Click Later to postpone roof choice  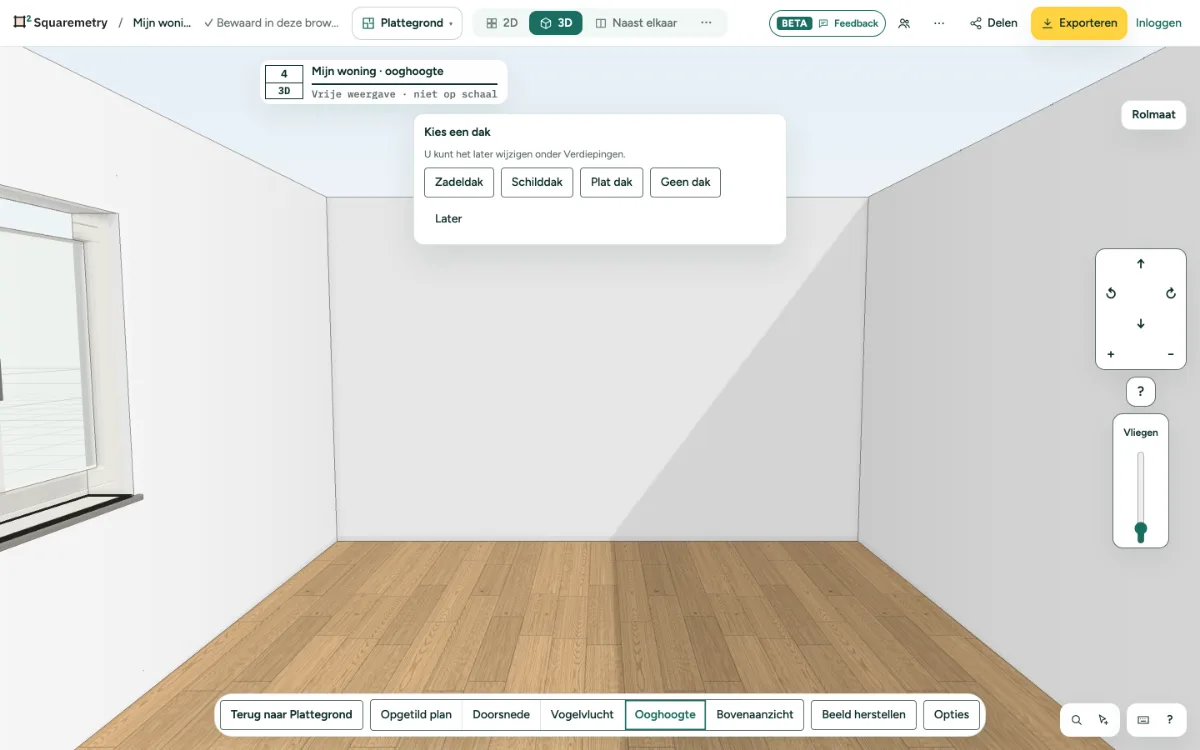point(448,219)
